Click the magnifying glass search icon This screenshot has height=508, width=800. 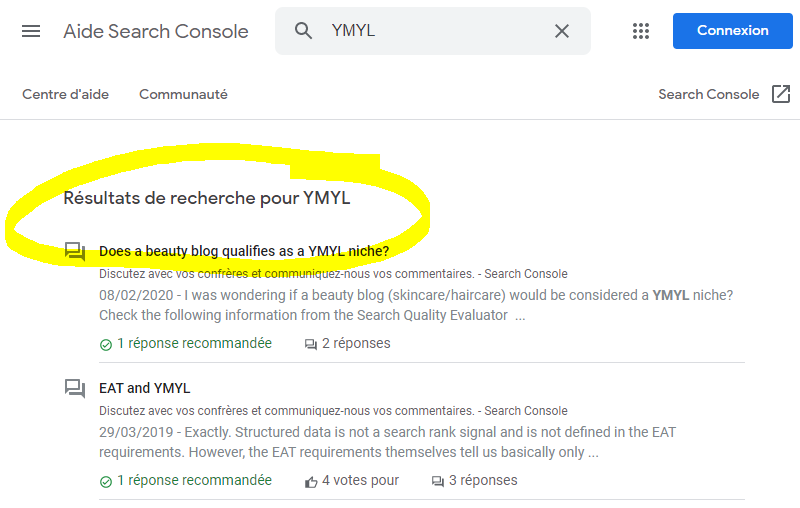point(303,31)
